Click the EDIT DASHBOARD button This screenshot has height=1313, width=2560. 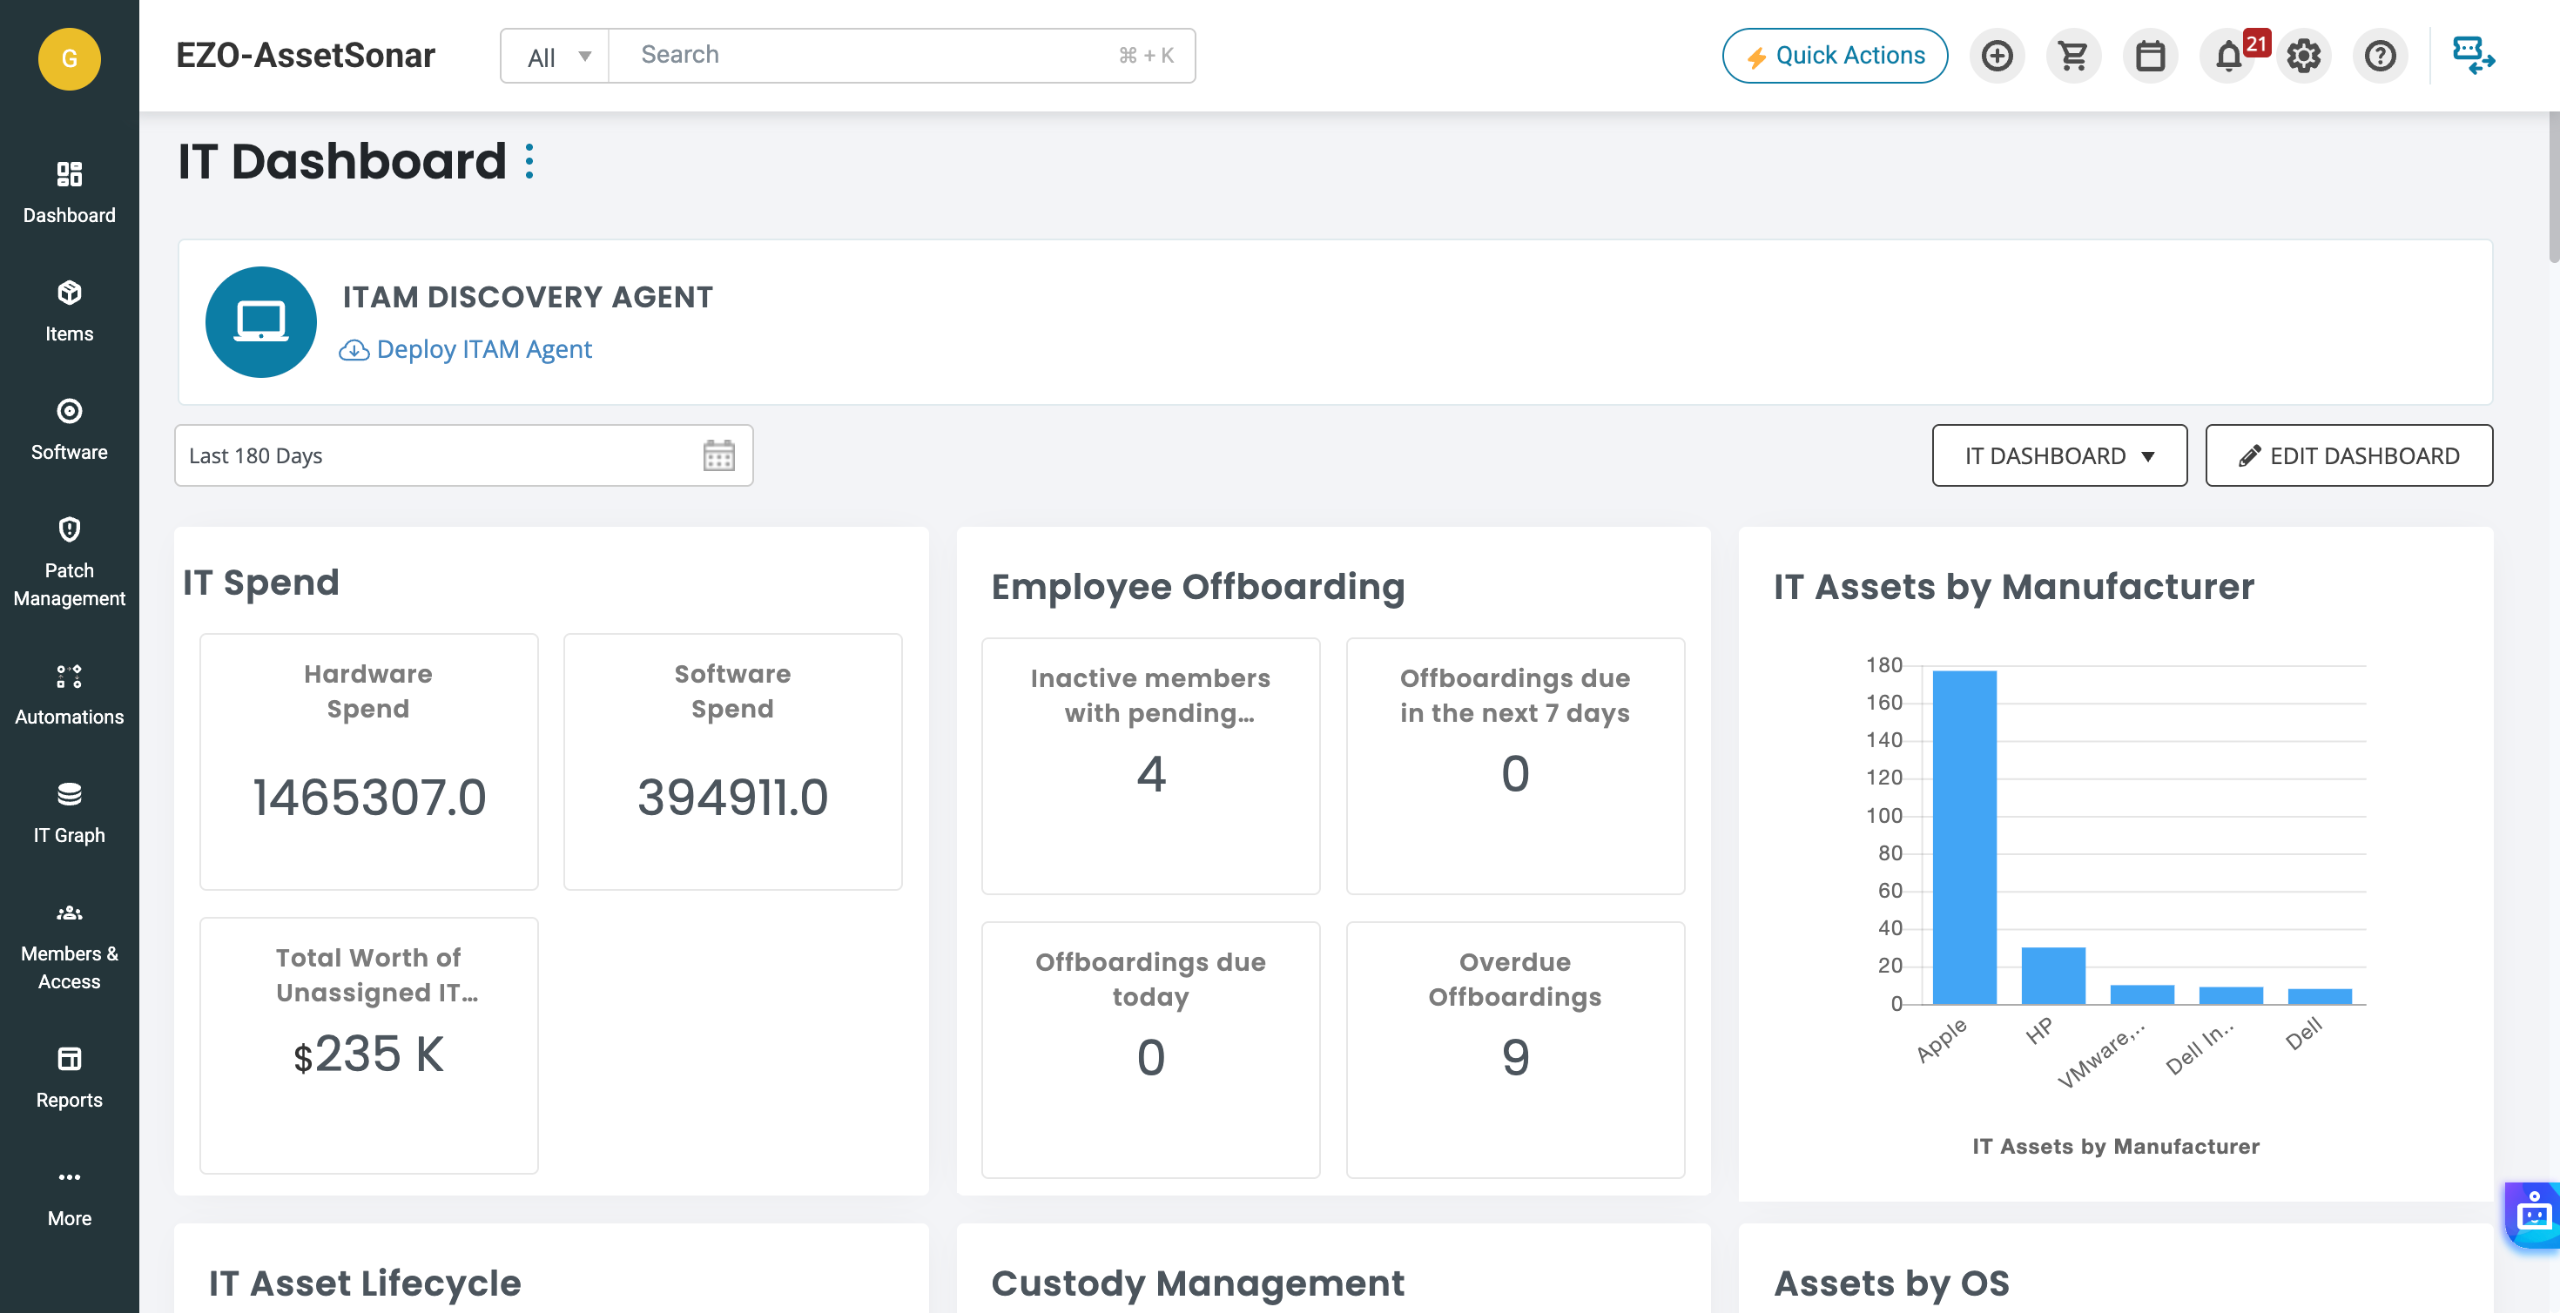(x=2349, y=456)
